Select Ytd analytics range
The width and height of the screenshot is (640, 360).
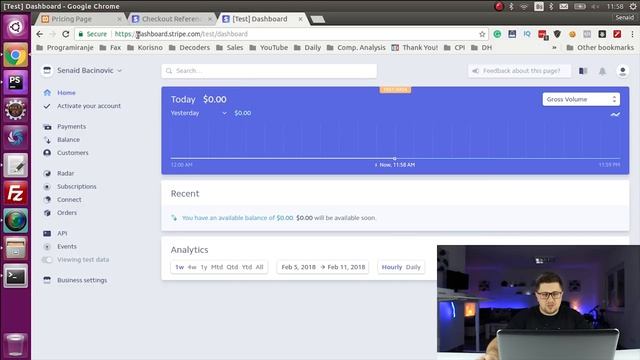(247, 267)
